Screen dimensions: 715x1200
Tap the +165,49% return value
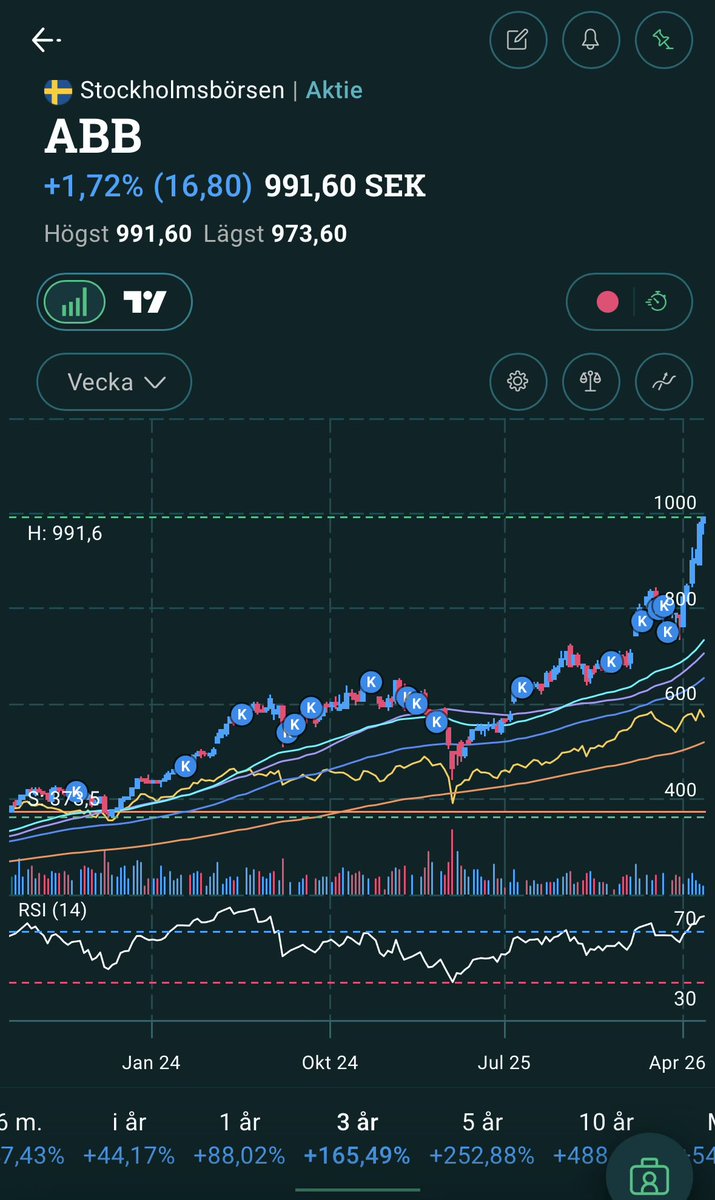tap(357, 1156)
